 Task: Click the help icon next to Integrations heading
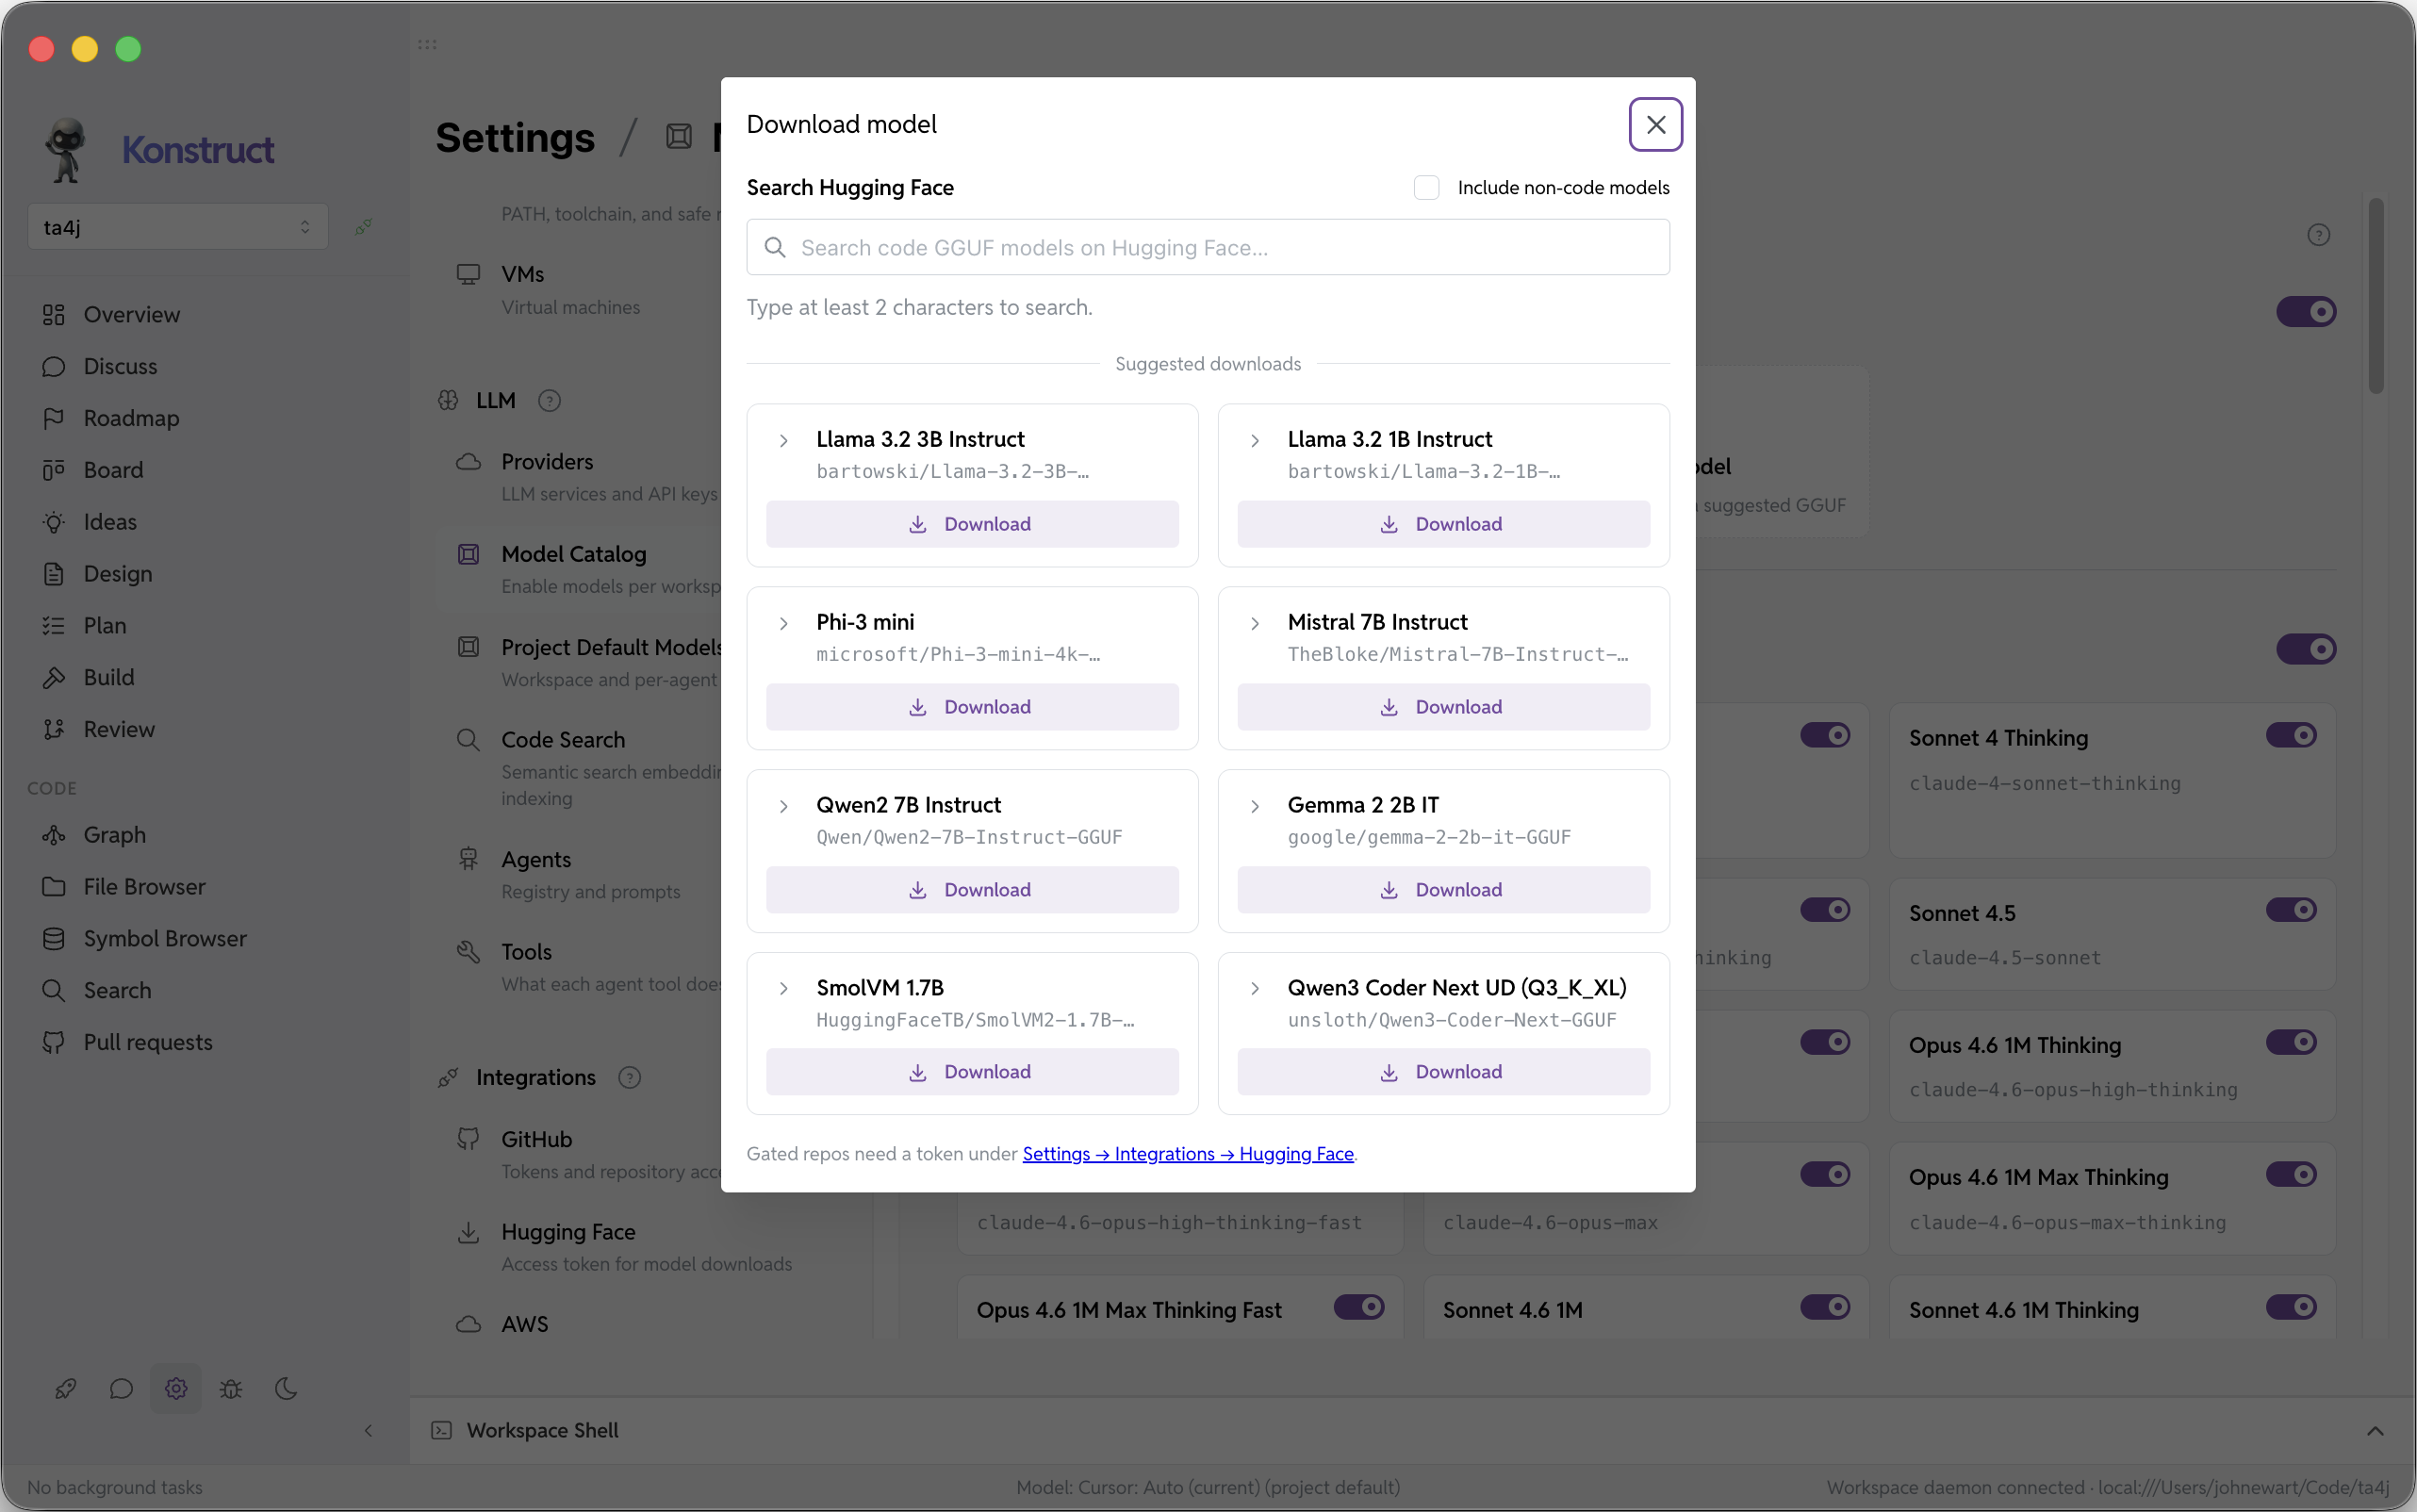point(629,1077)
